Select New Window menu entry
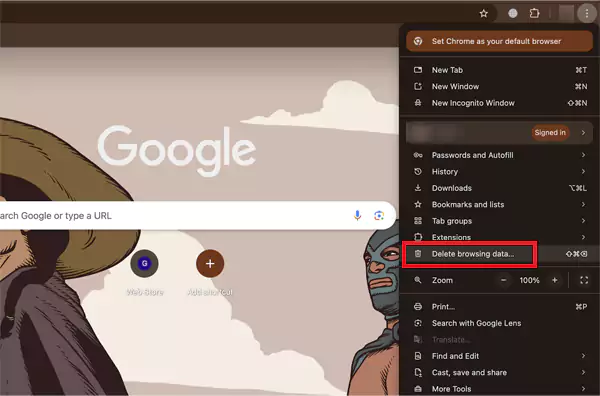Viewport: 600px width, 396px height. coord(499,86)
